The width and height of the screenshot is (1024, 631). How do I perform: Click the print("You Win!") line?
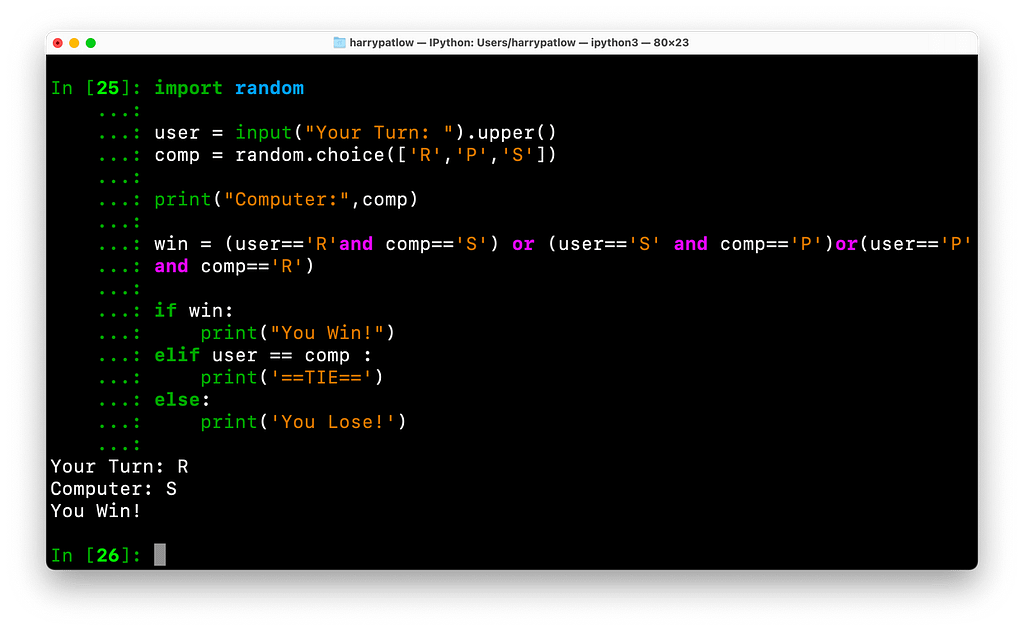298,332
